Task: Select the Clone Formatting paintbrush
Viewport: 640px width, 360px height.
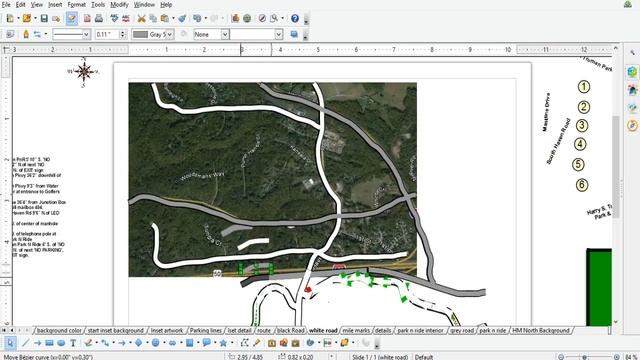Action: (182, 18)
